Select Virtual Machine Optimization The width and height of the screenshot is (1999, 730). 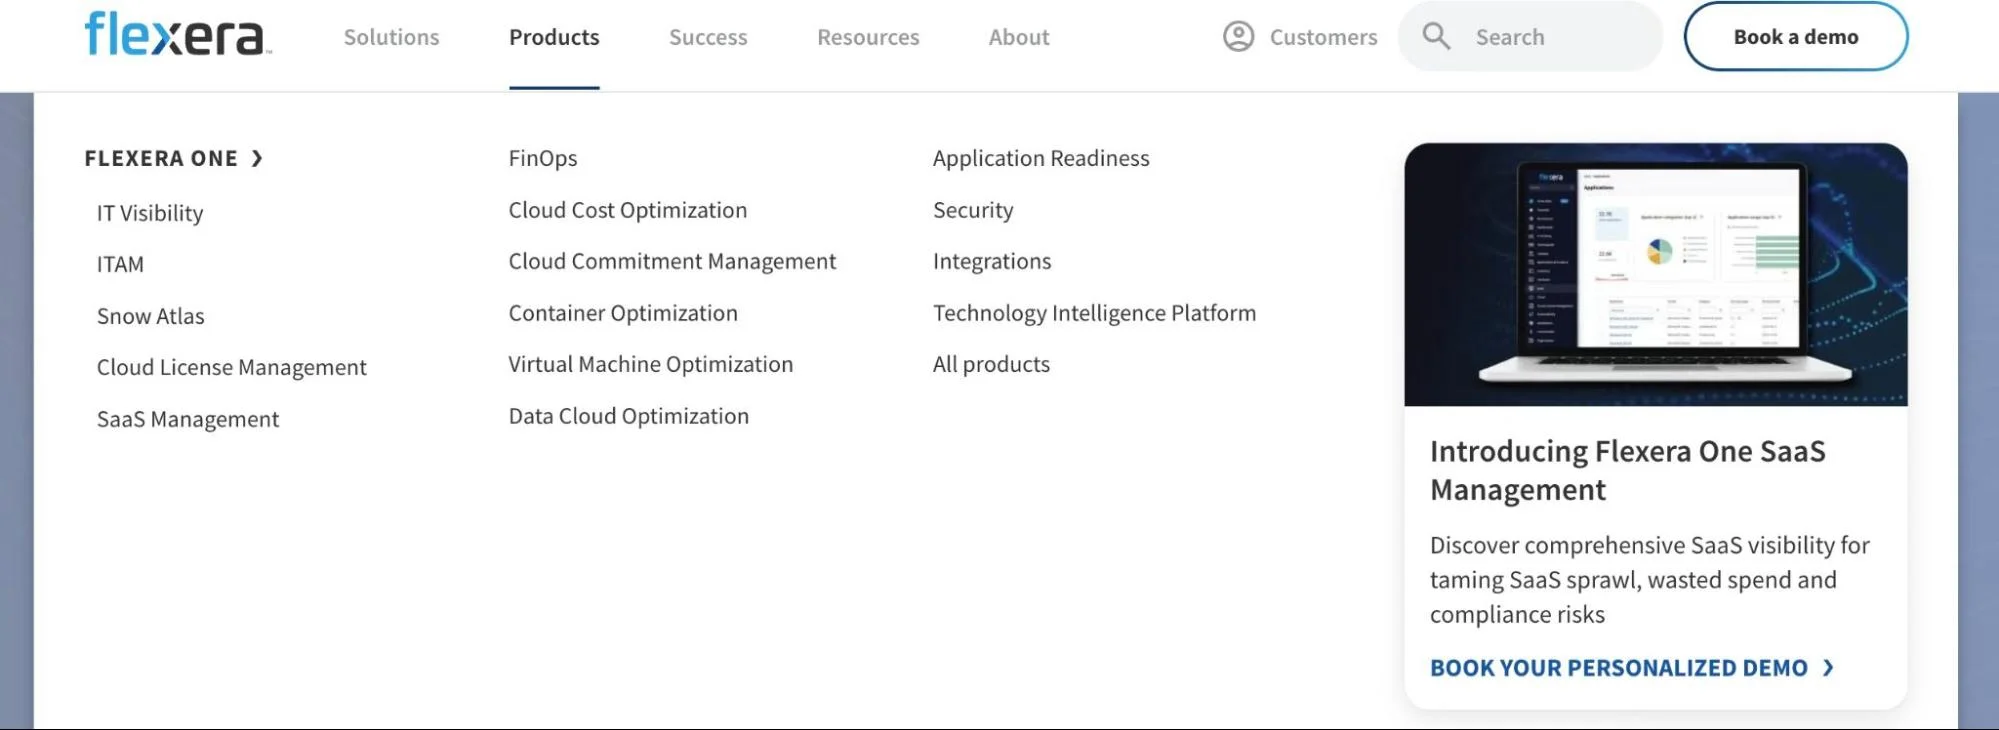[x=651, y=364]
